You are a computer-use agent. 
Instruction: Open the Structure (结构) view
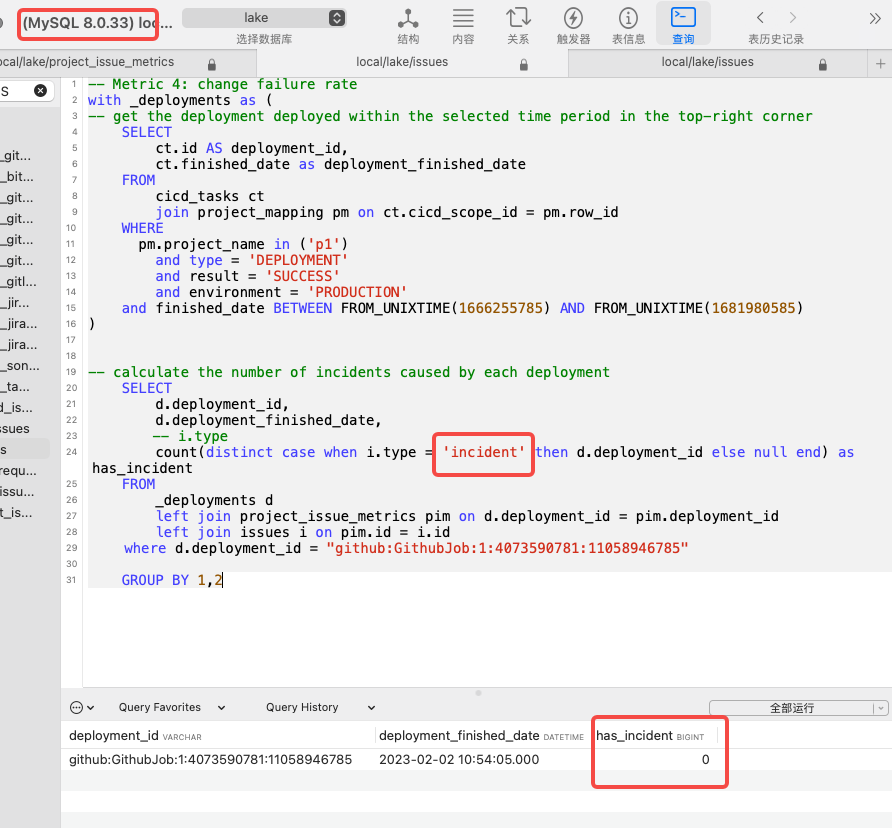(x=408, y=24)
